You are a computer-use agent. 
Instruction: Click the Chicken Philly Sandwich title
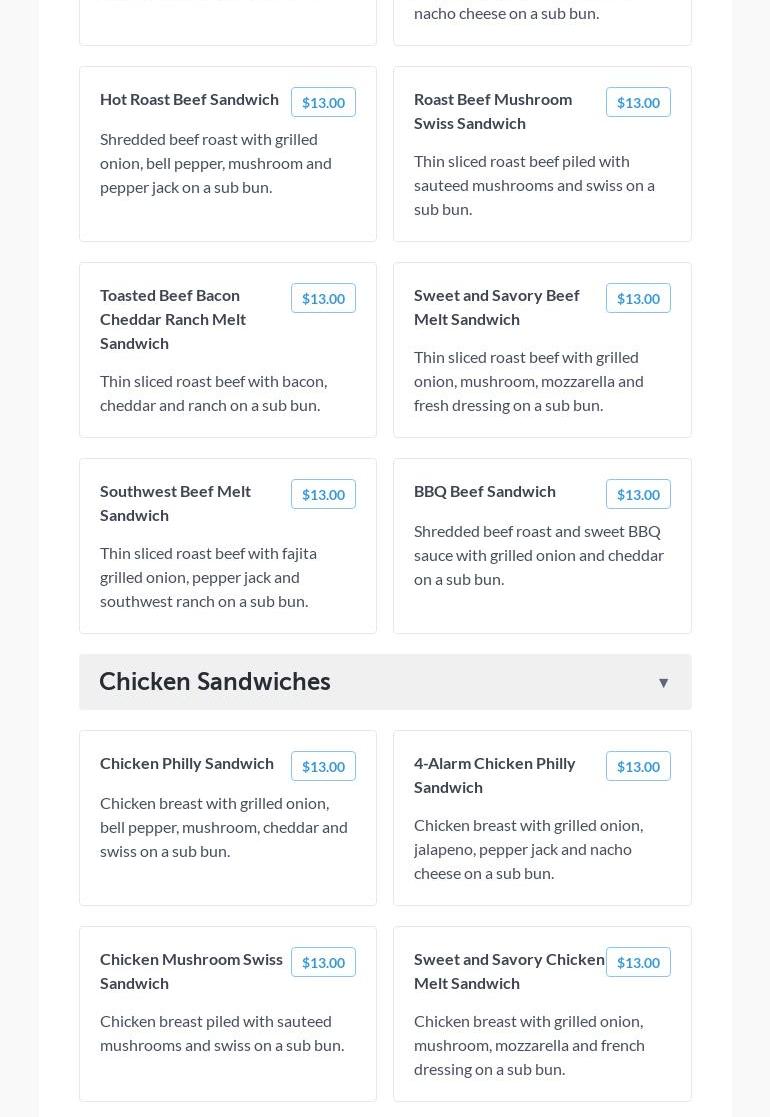click(x=187, y=763)
